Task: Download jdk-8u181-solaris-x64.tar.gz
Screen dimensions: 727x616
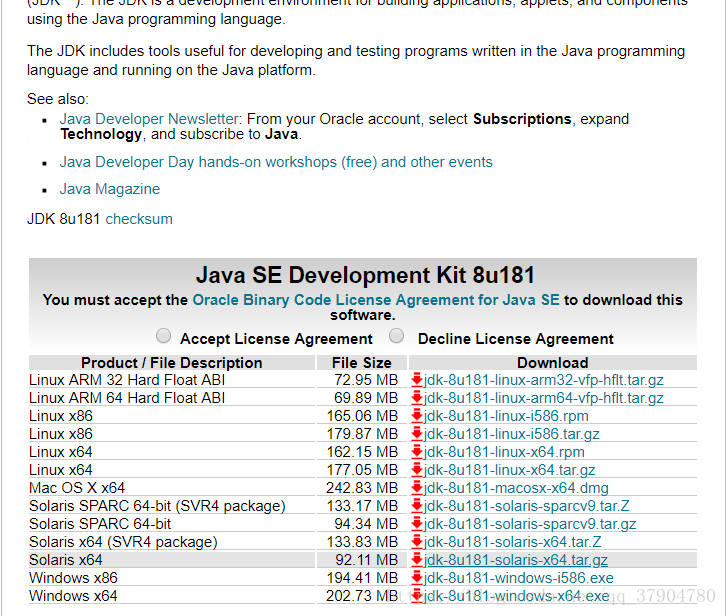Action: click(516, 560)
